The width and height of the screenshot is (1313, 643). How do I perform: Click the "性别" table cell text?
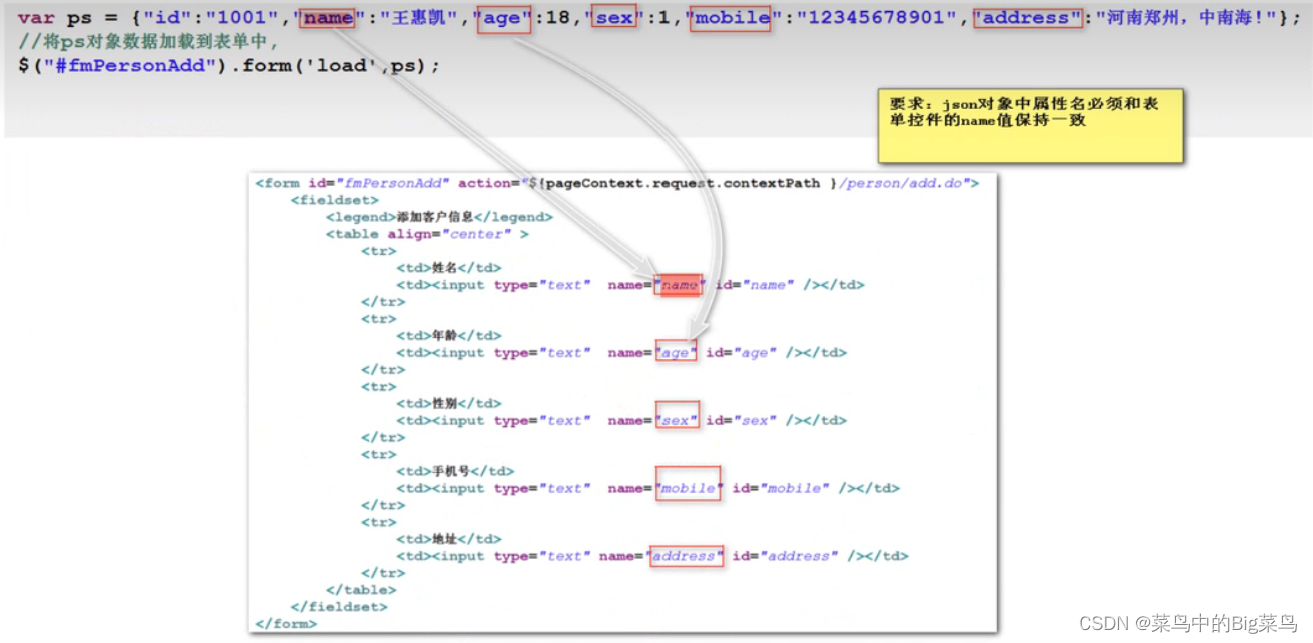click(x=444, y=404)
